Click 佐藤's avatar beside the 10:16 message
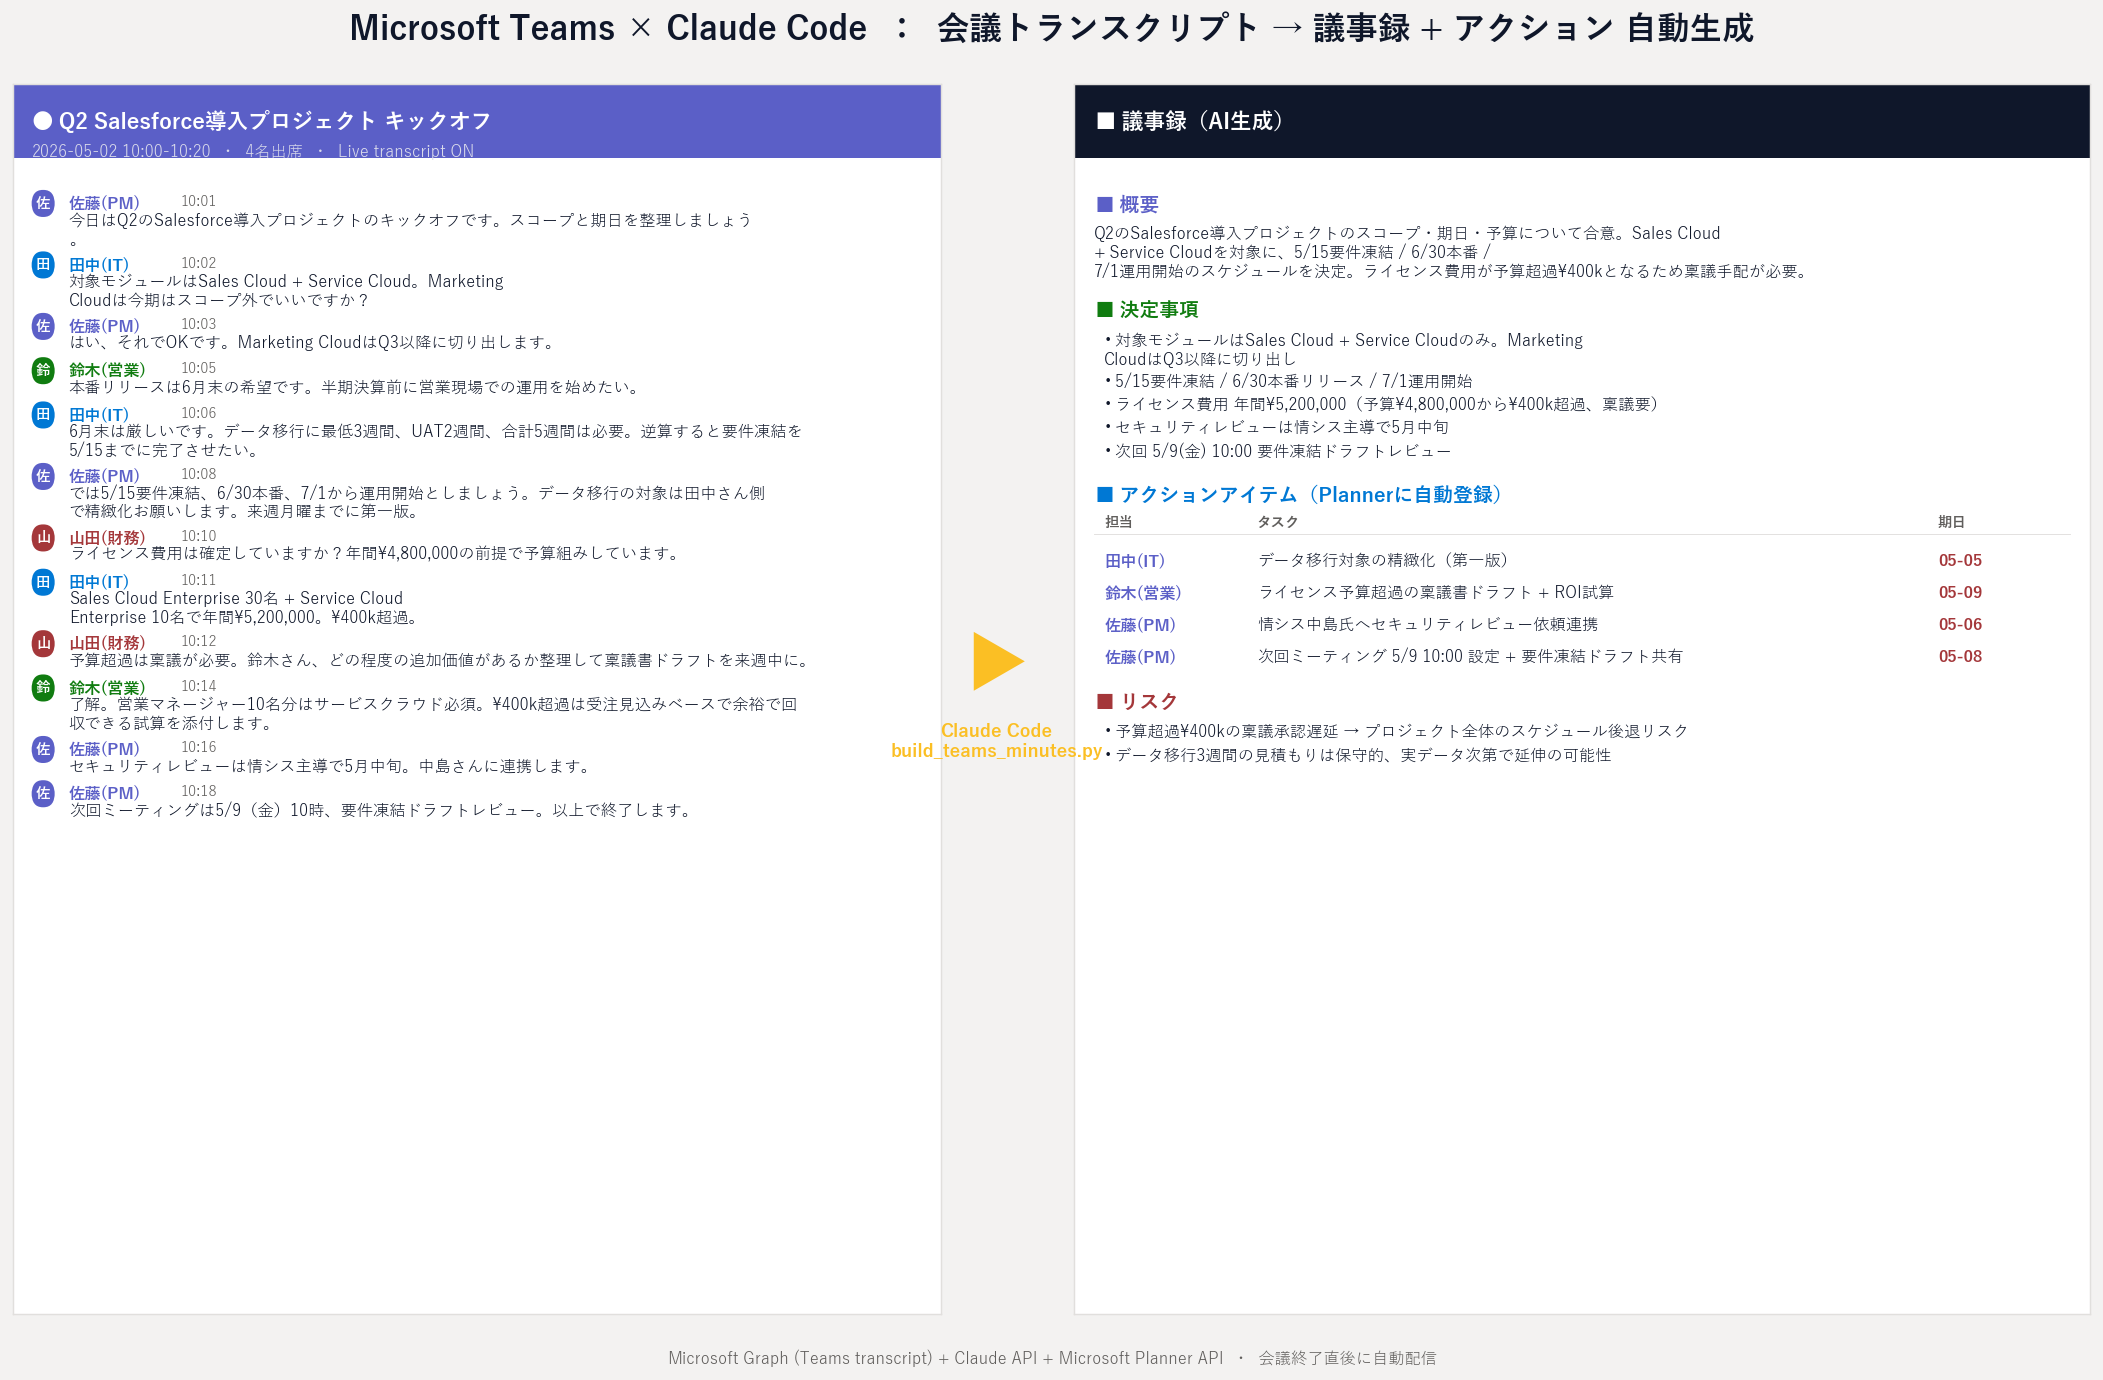2103x1380 pixels. [x=43, y=749]
